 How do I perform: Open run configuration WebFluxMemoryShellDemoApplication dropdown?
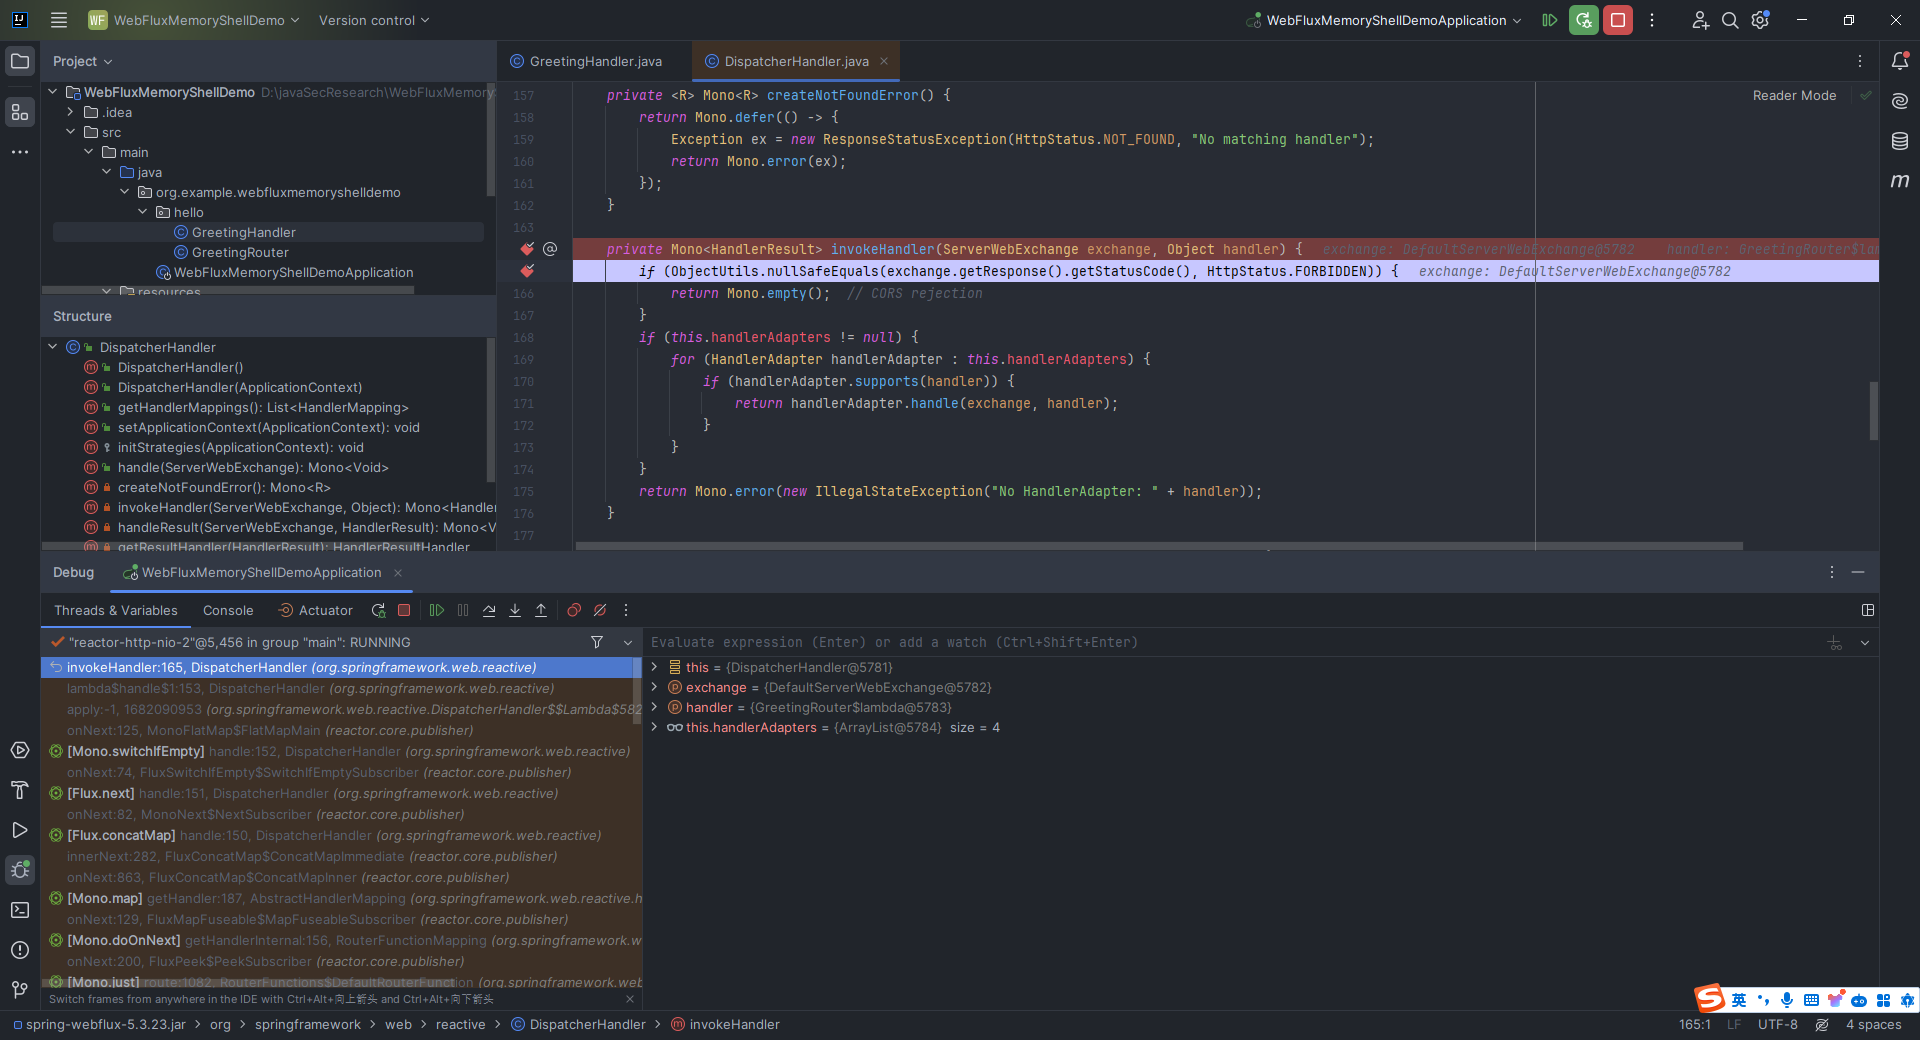1384,20
